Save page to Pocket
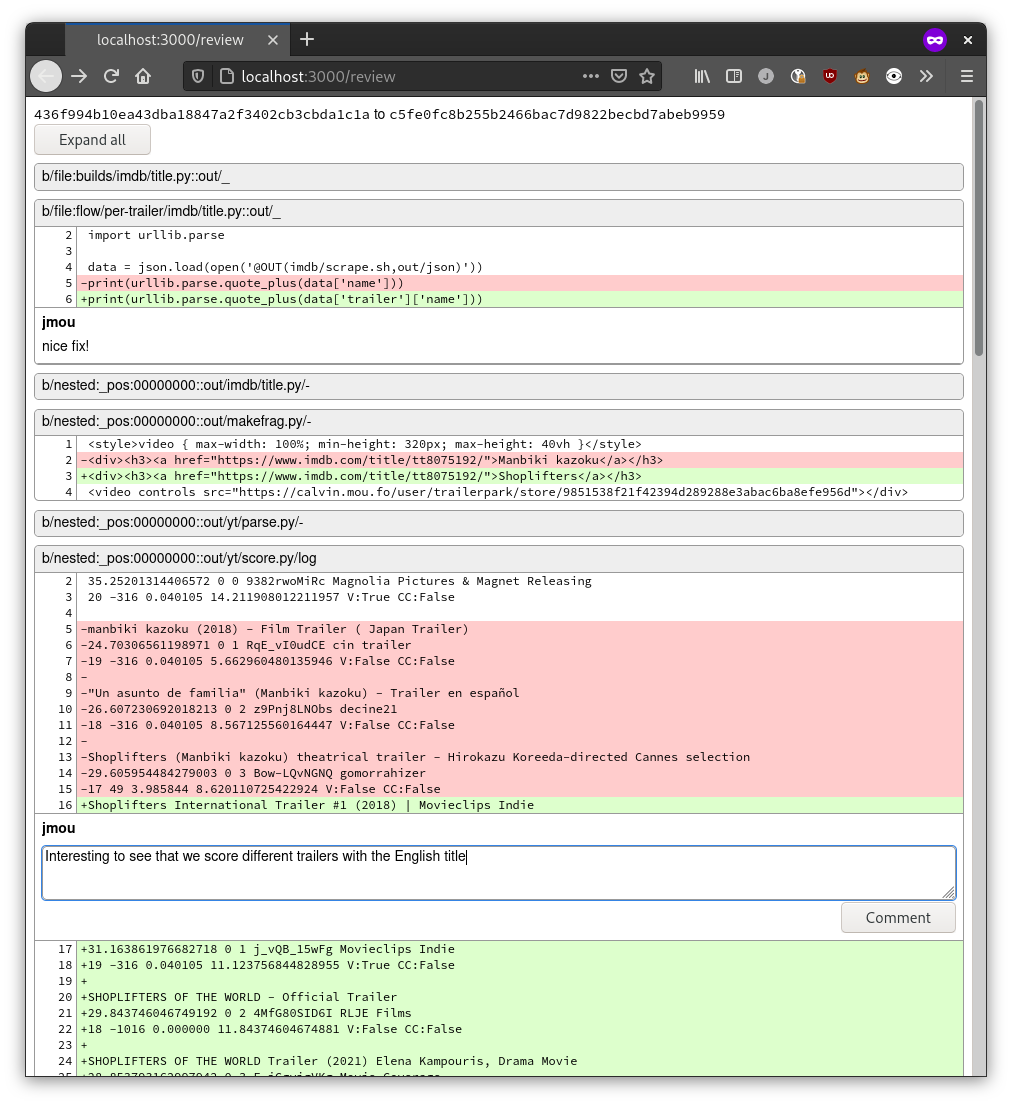Viewport: 1012px width, 1105px height. (619, 76)
